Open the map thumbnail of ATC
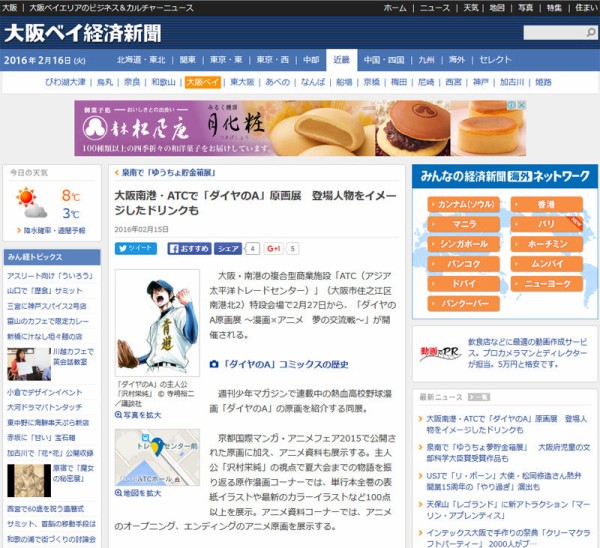The width and height of the screenshot is (600, 548). 157,457
